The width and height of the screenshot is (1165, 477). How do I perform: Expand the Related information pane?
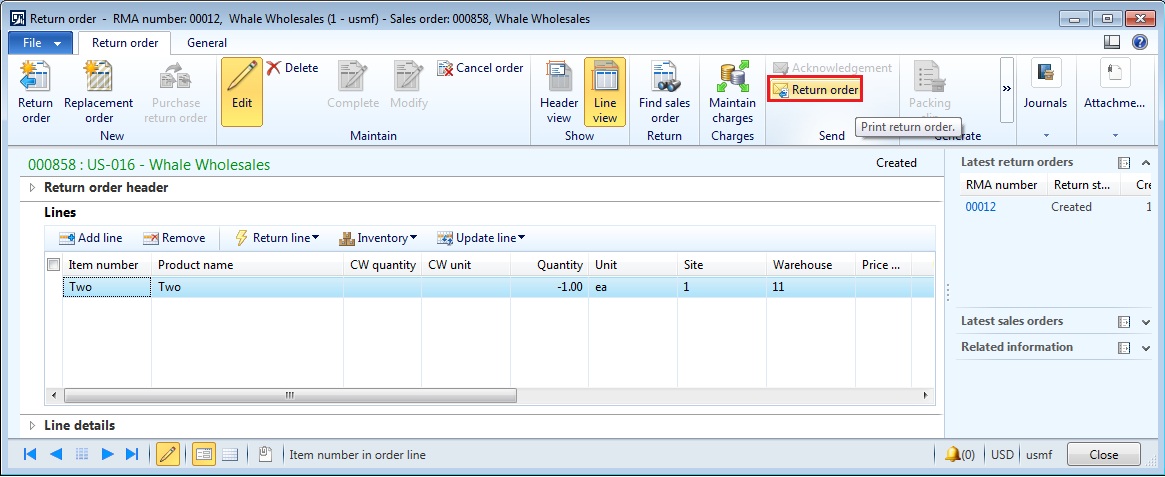(x=1146, y=348)
